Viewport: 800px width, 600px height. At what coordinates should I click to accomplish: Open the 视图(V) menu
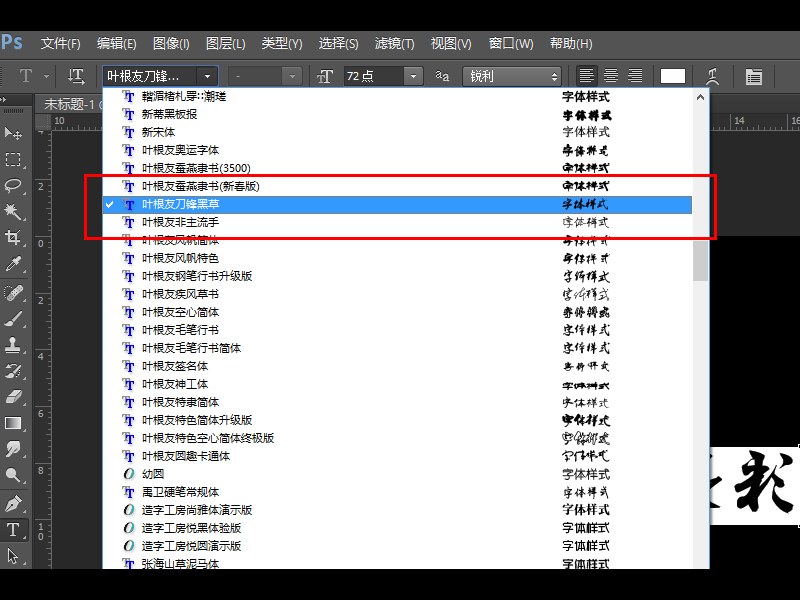pyautogui.click(x=451, y=44)
